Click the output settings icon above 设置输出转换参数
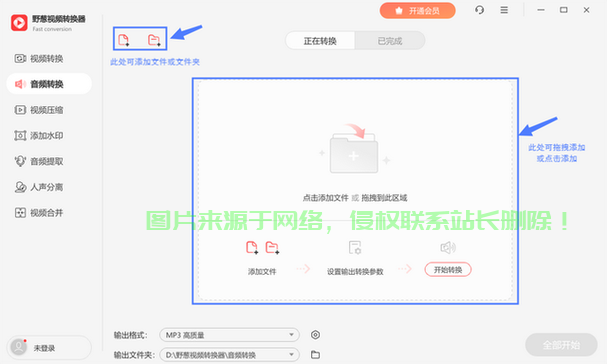The image size is (607, 364). click(355, 247)
